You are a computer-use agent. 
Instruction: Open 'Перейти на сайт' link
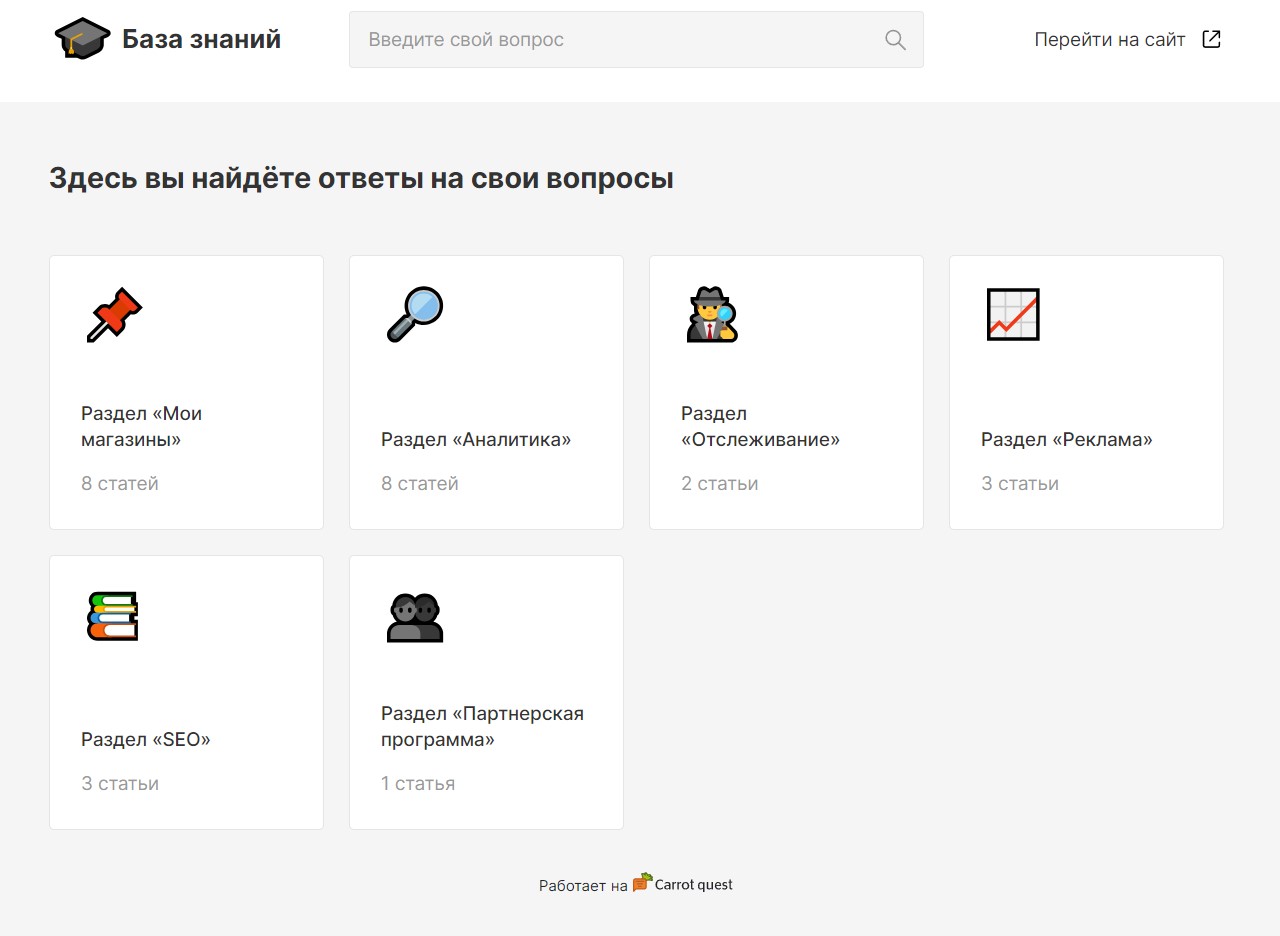pyautogui.click(x=1128, y=39)
